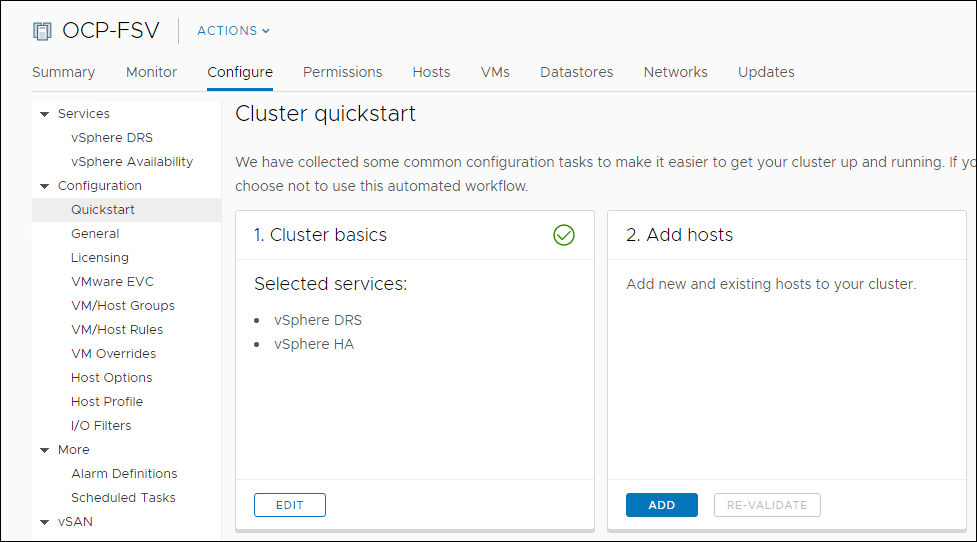Screen dimensions: 977x542
Task: Click 'Add new and existing hosts' description
Action: click(x=771, y=284)
